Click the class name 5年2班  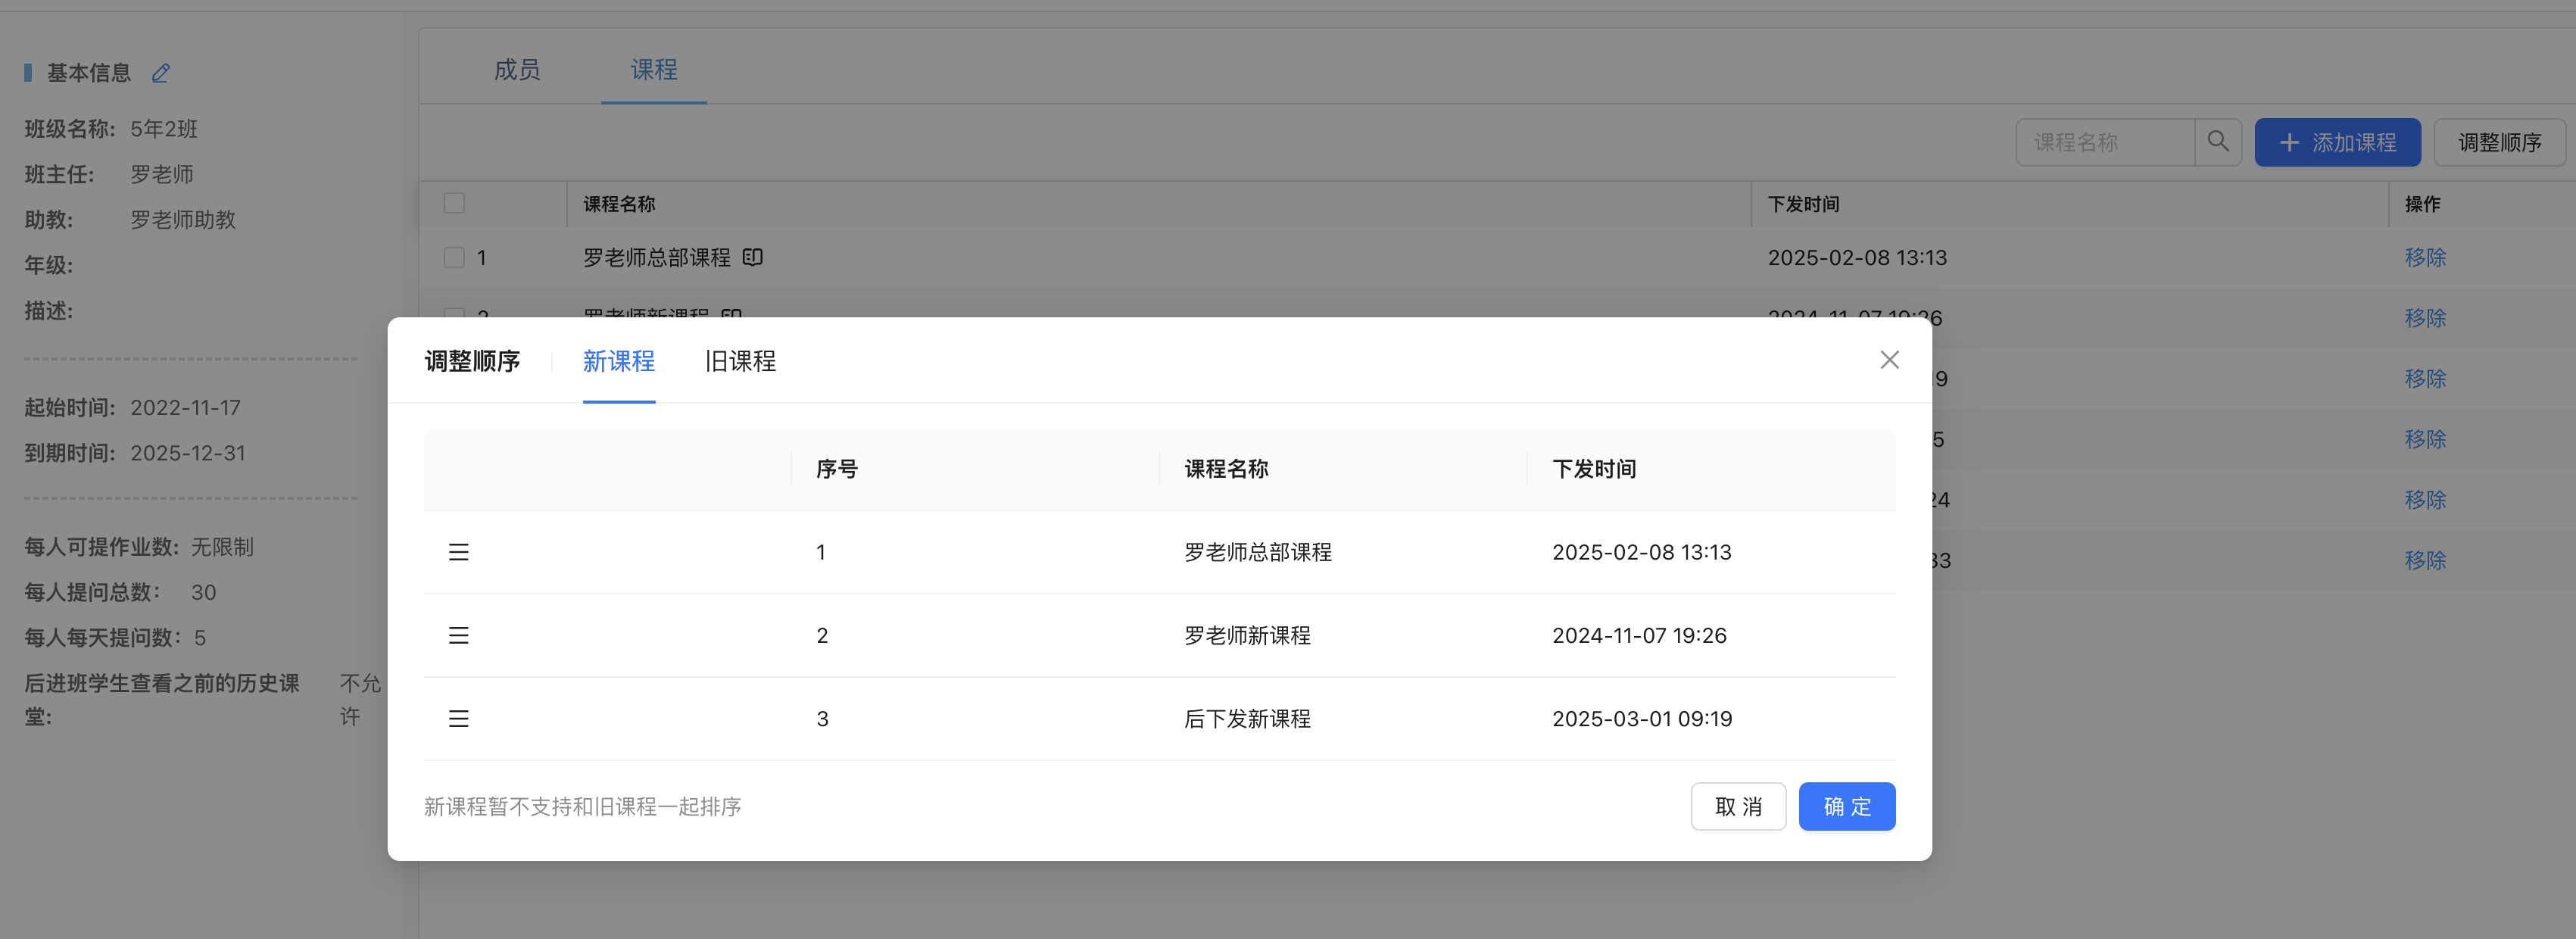point(164,129)
